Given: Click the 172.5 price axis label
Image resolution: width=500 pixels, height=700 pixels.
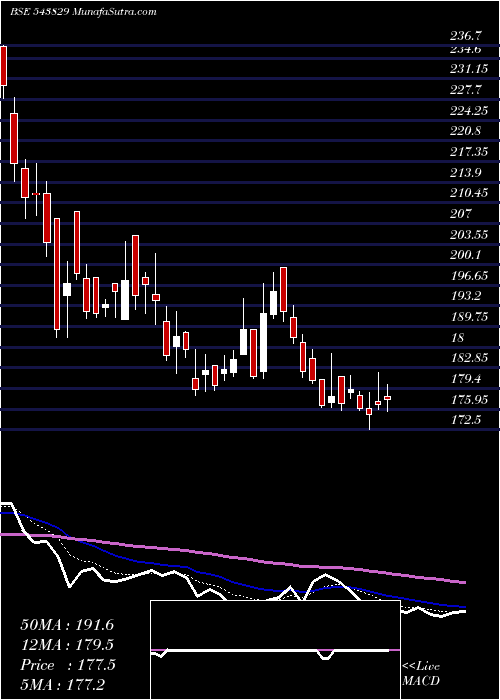Looking at the screenshot, I should click(466, 420).
